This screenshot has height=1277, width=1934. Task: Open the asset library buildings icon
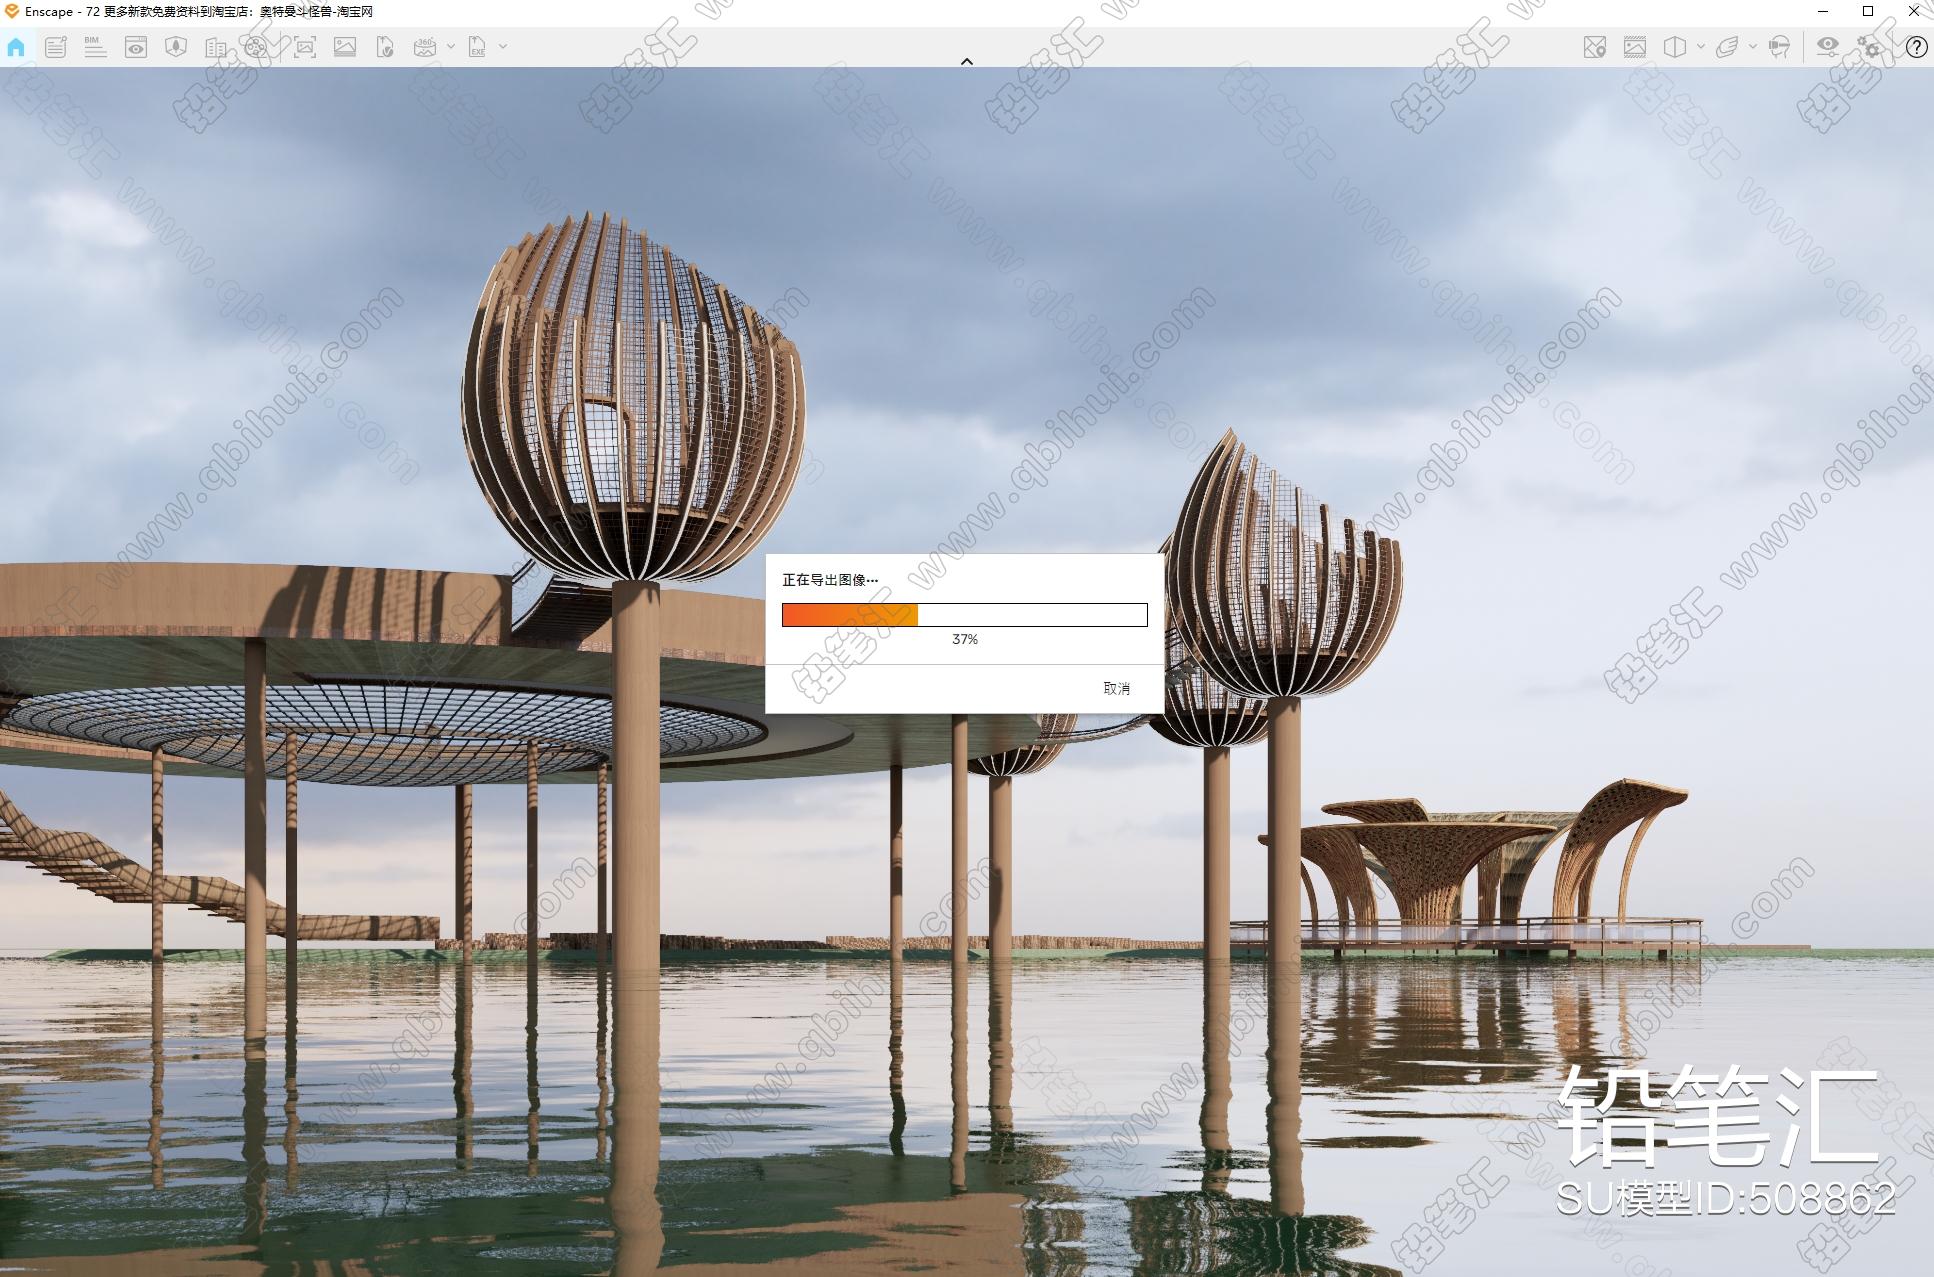(x=215, y=46)
